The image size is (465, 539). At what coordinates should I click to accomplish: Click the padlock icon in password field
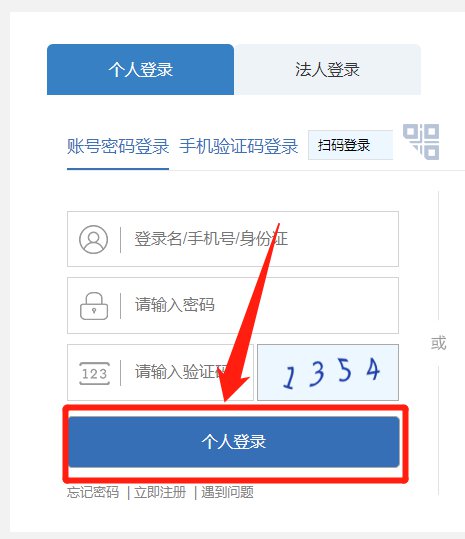[94, 306]
